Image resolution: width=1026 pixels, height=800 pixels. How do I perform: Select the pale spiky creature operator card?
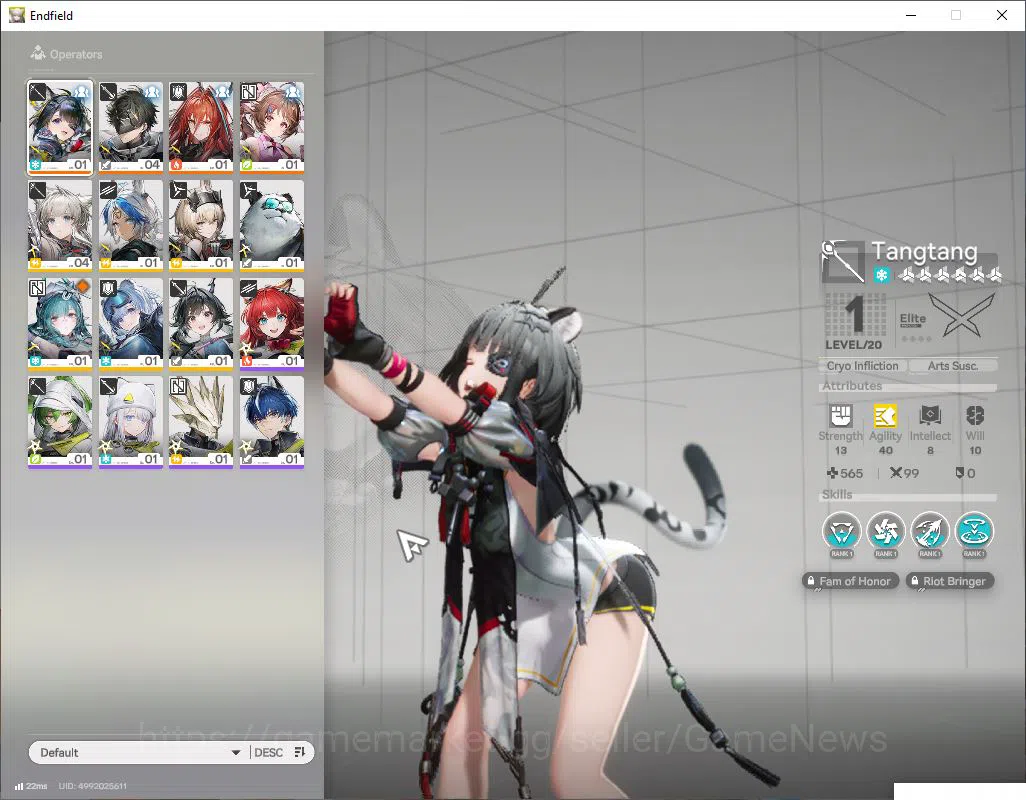coord(201,422)
